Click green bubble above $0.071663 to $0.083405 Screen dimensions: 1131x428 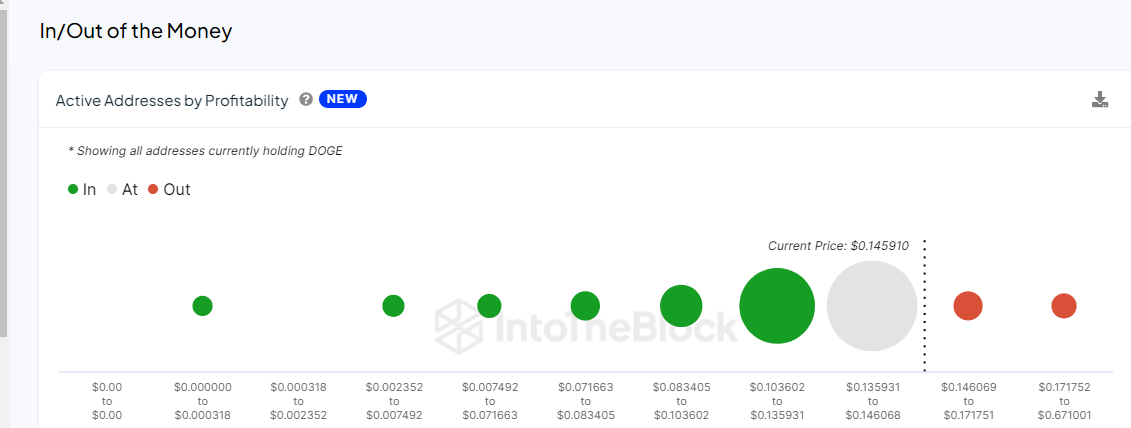(x=585, y=306)
